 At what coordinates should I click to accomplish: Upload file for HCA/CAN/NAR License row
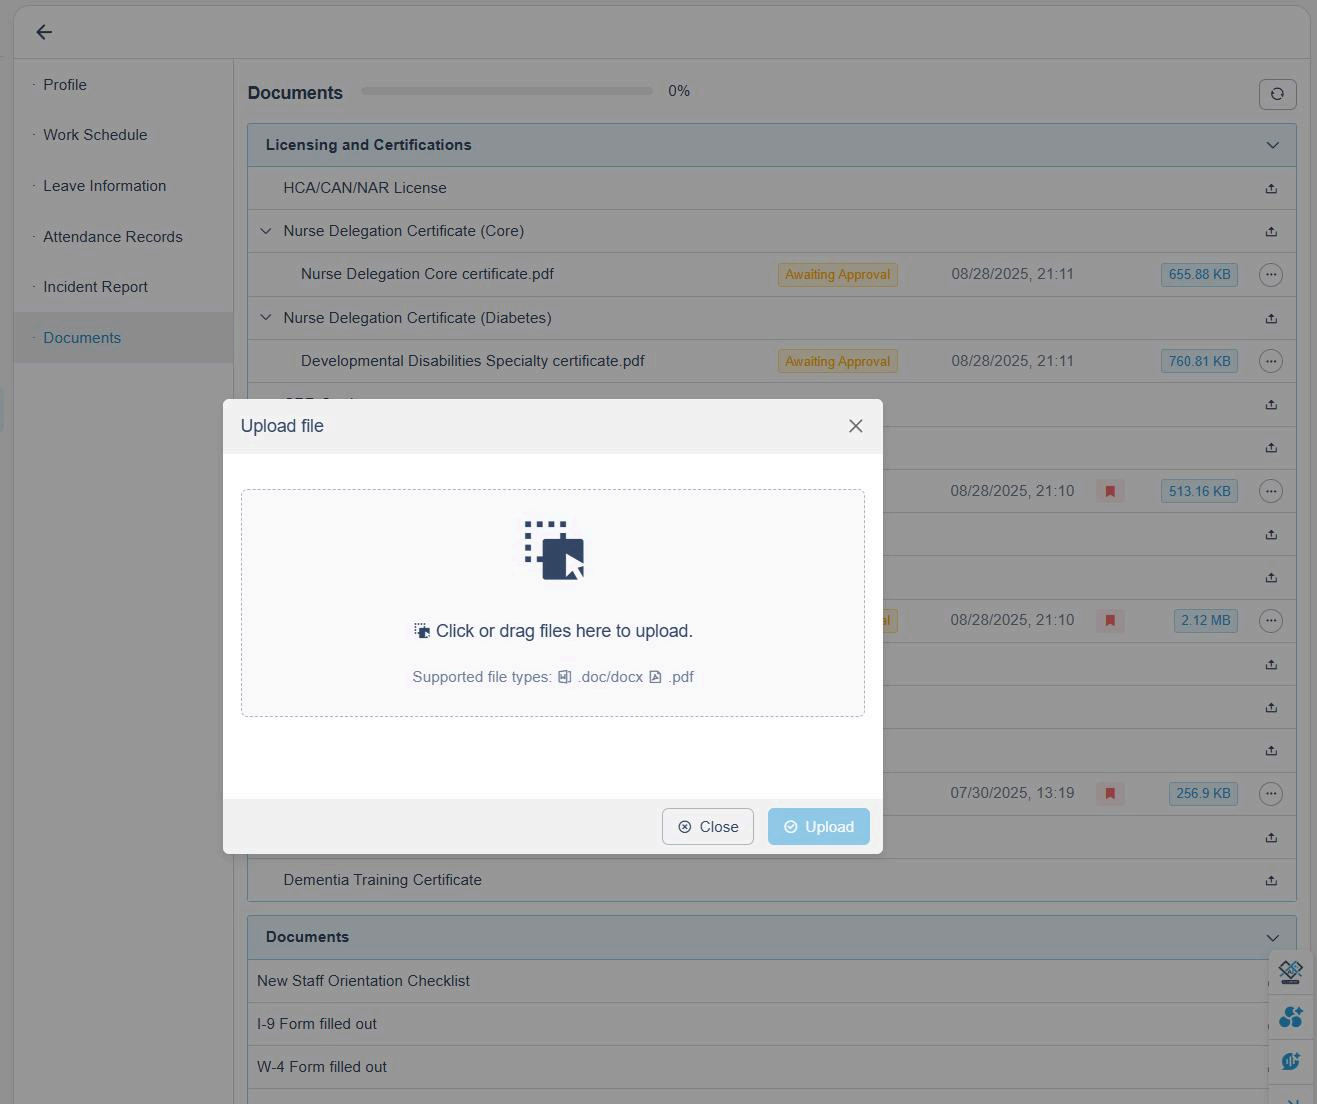click(1271, 188)
